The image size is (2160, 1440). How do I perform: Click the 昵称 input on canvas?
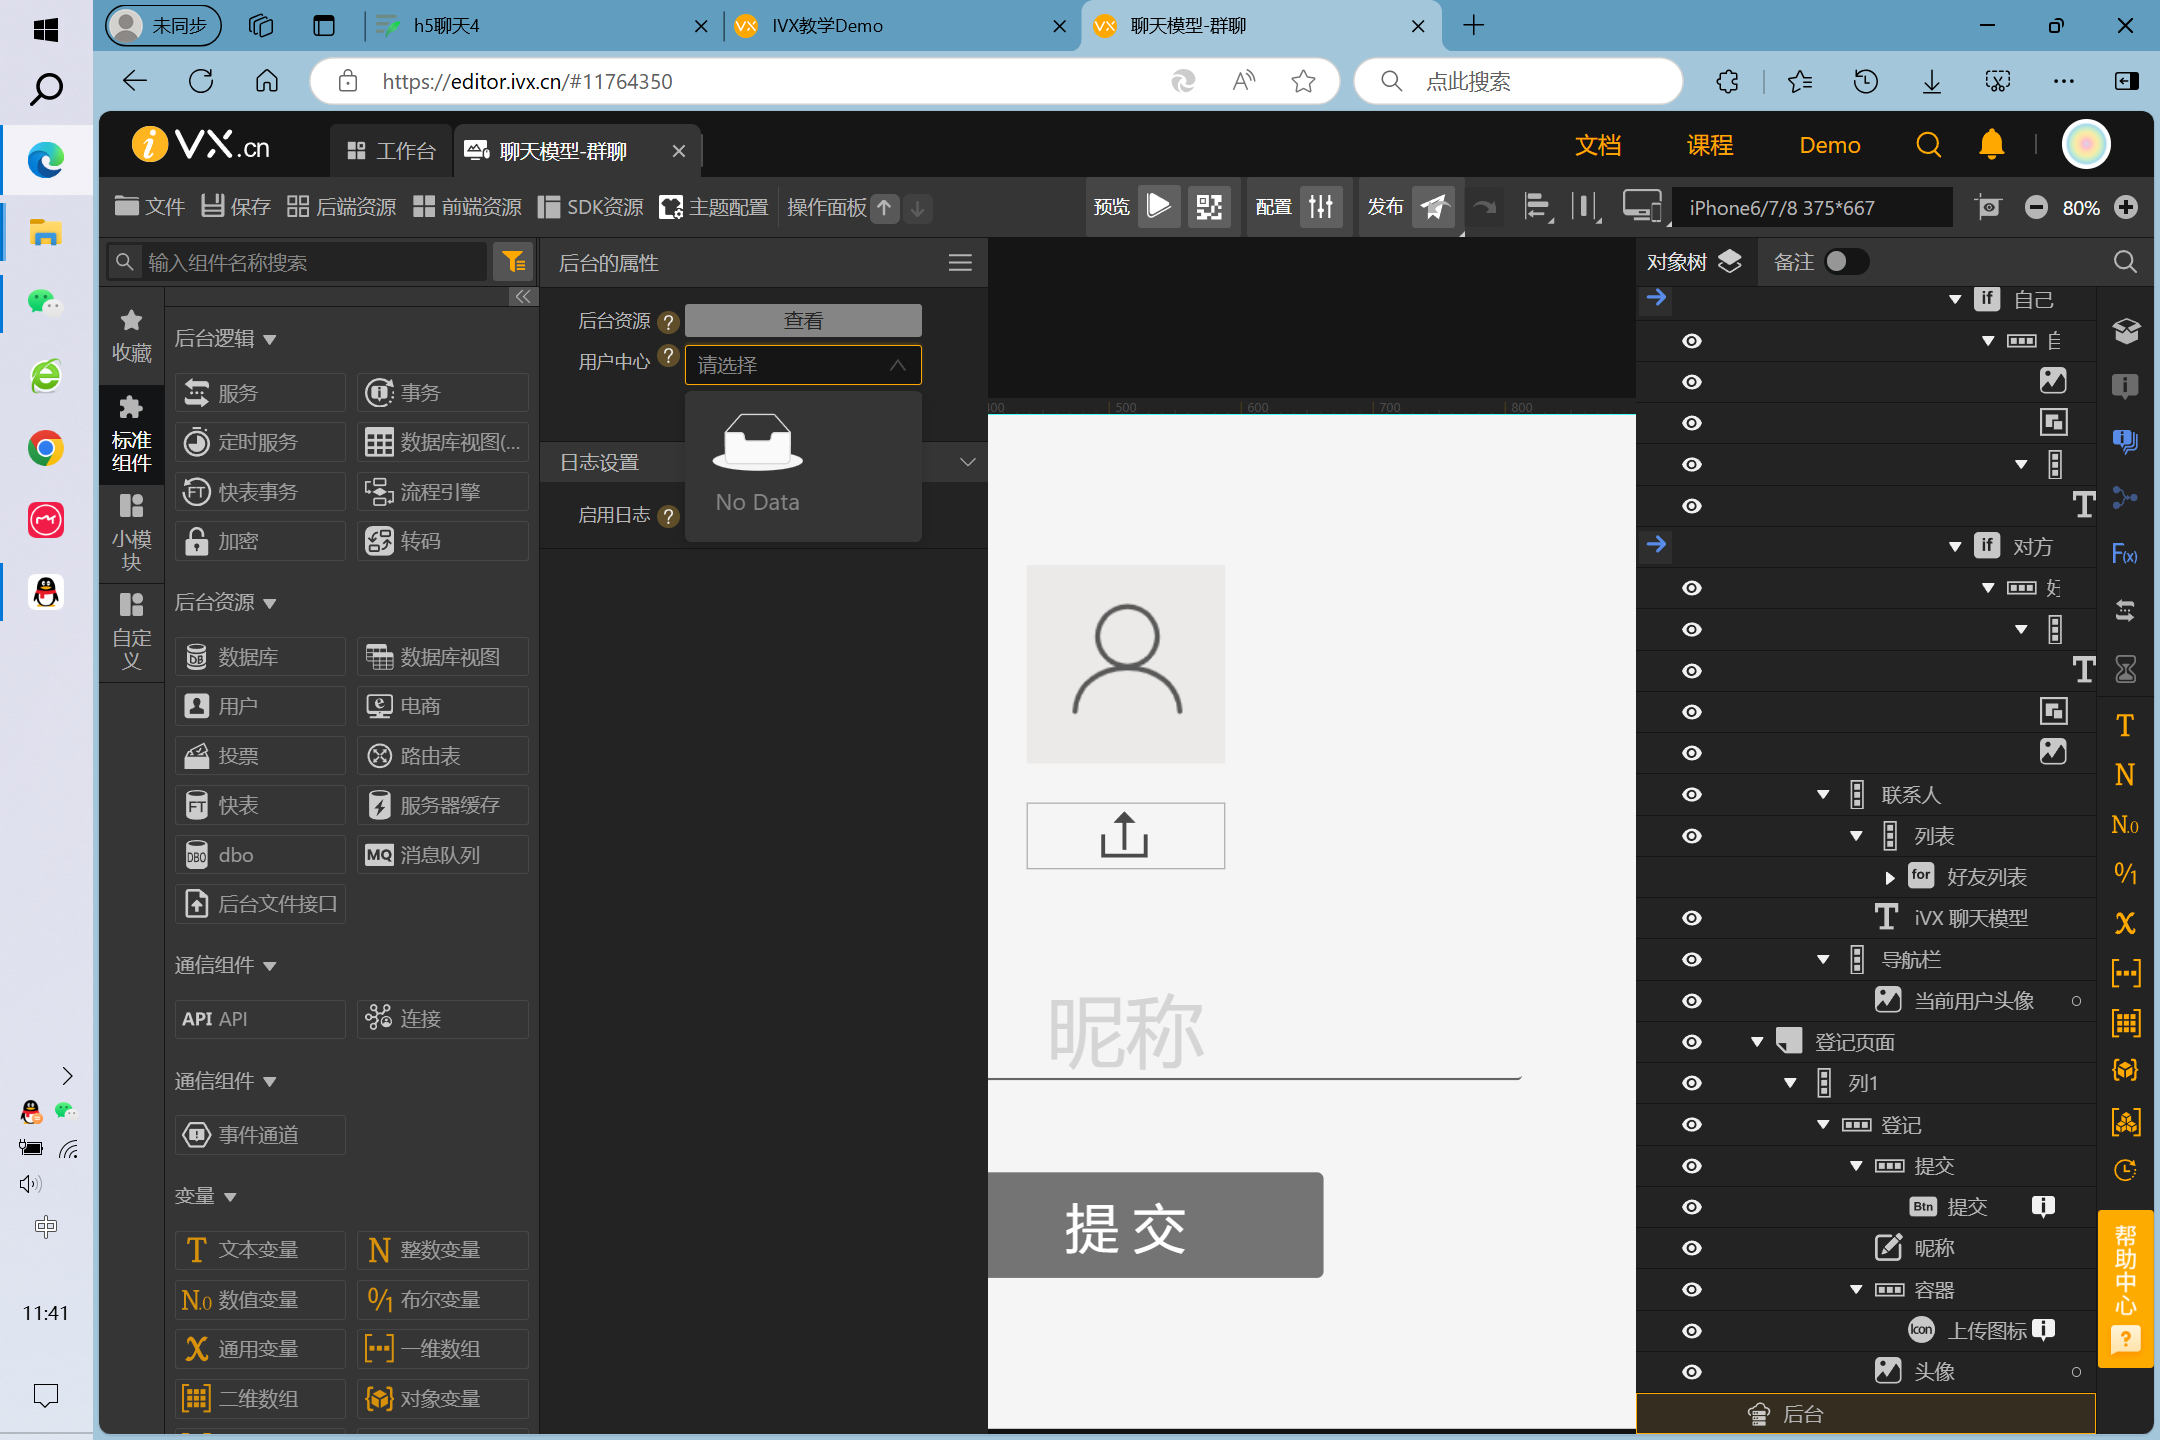[x=1254, y=1031]
